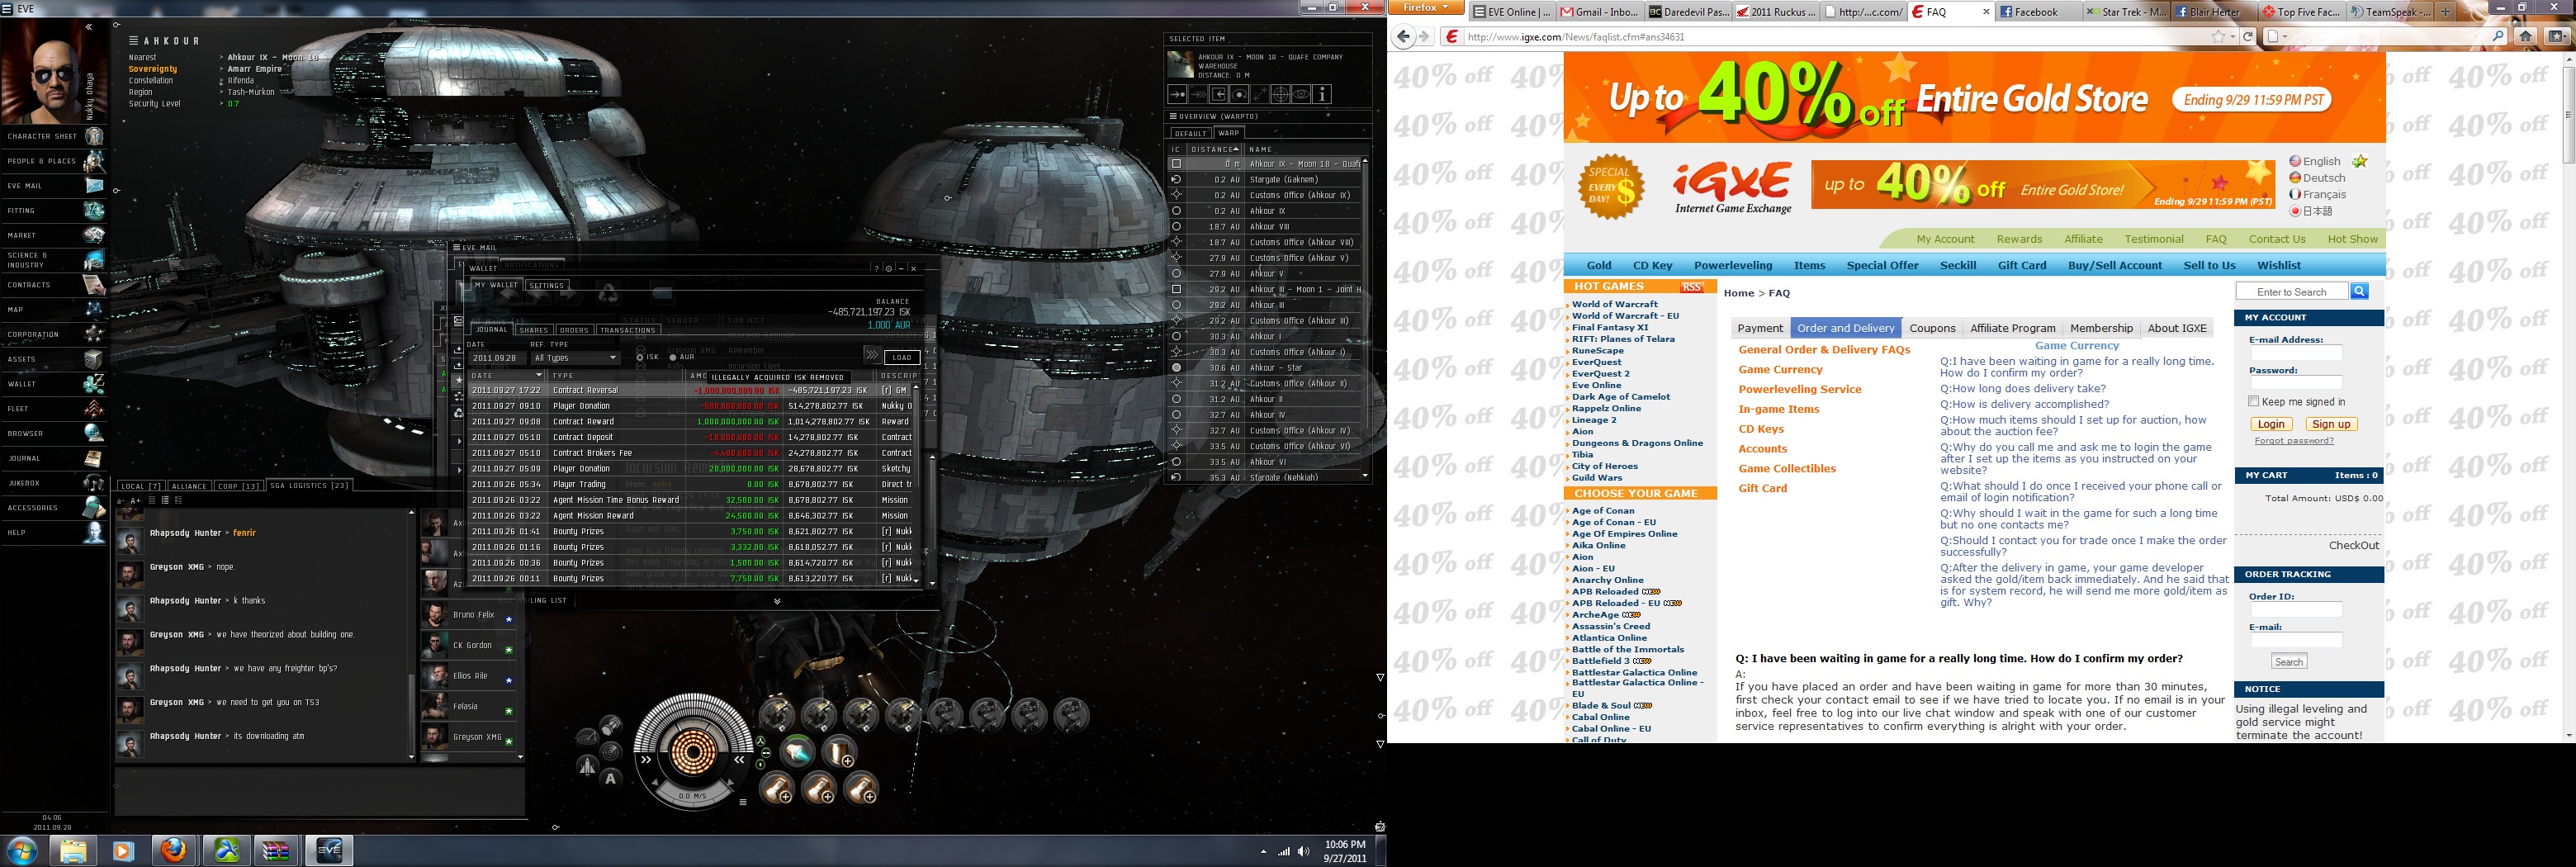Select the ISK radio button in wallet
The height and width of the screenshot is (867, 2576).
640,357
